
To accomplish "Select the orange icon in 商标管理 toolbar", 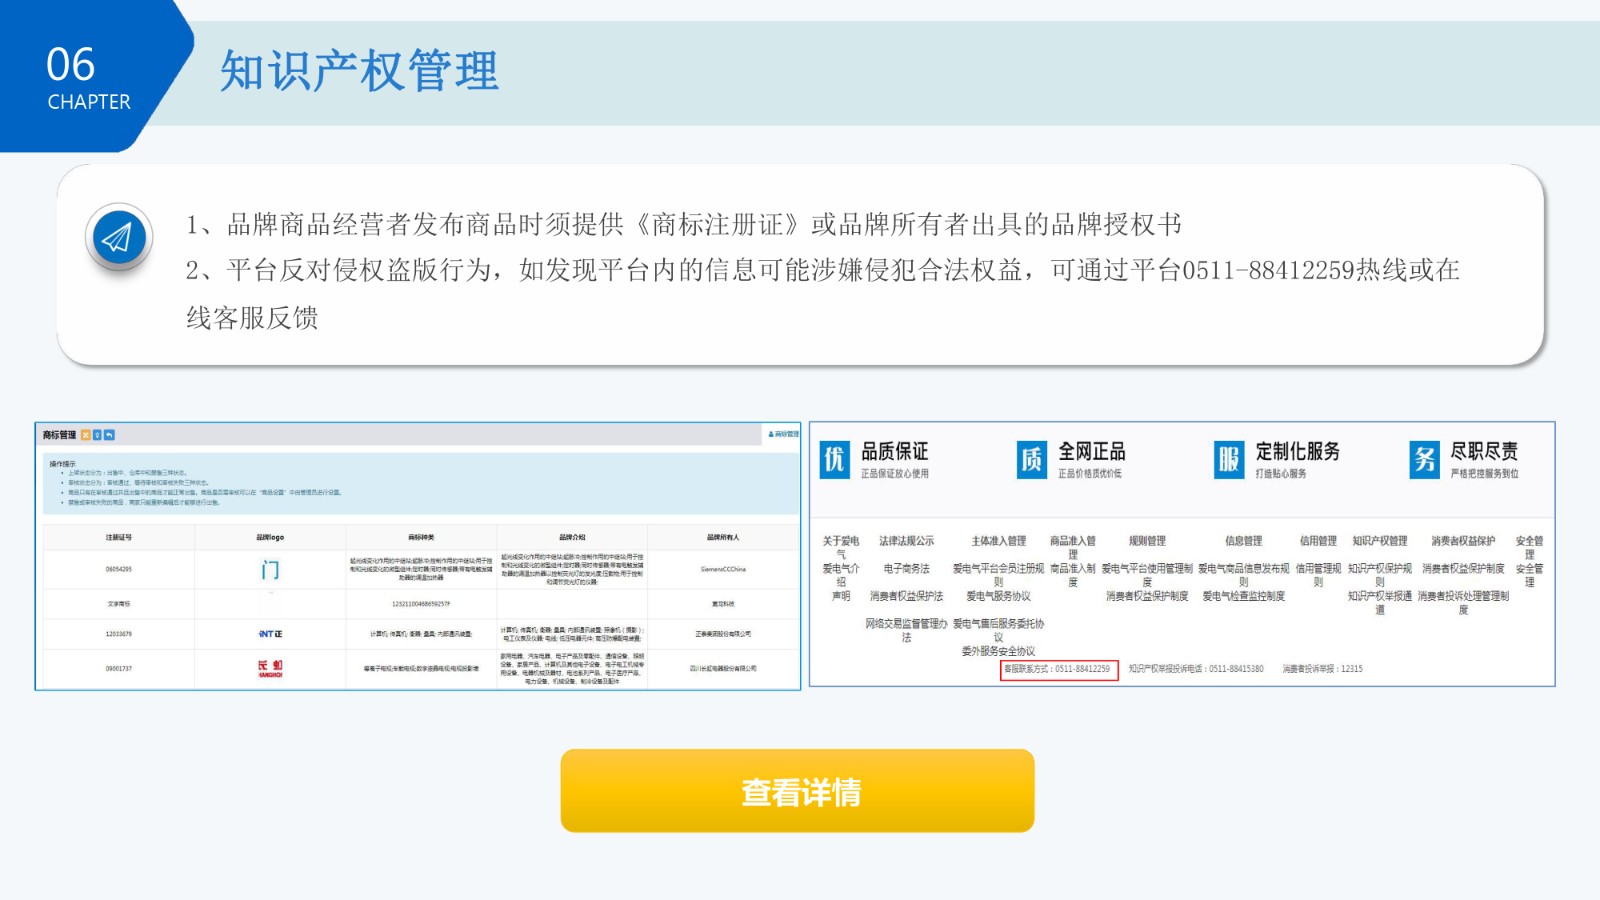I will coord(86,434).
